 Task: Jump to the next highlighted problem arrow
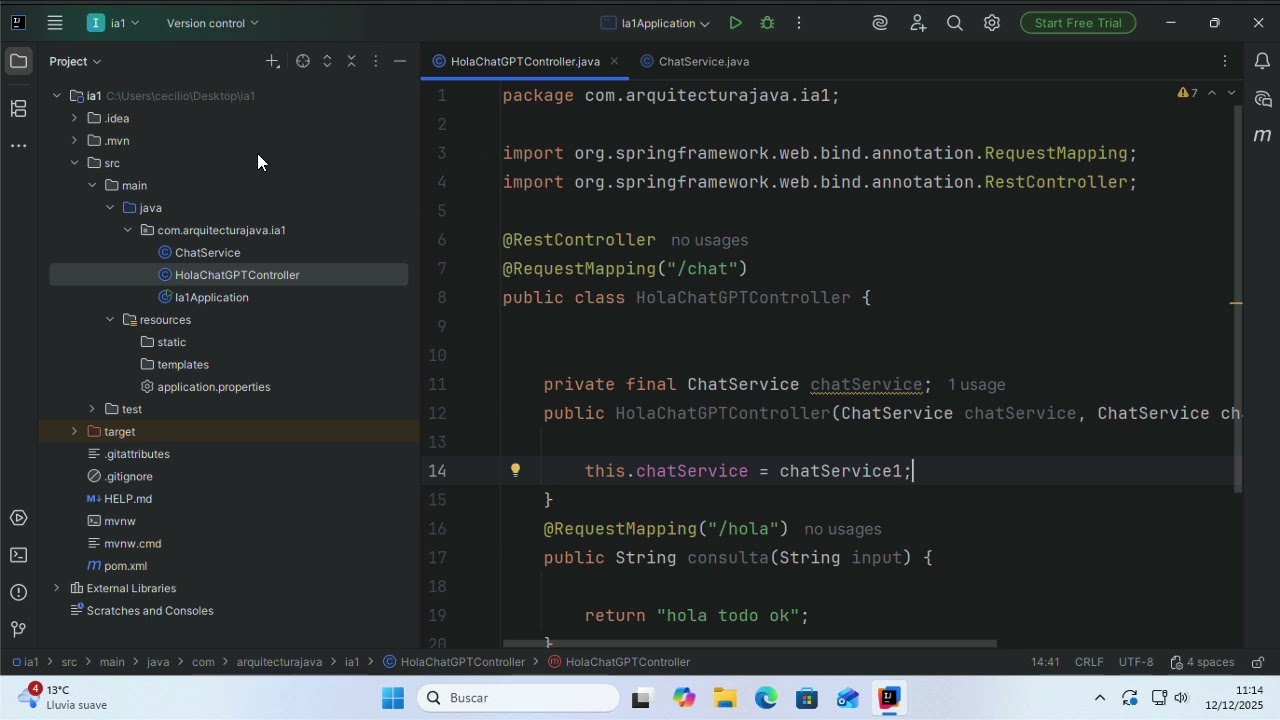point(1231,93)
